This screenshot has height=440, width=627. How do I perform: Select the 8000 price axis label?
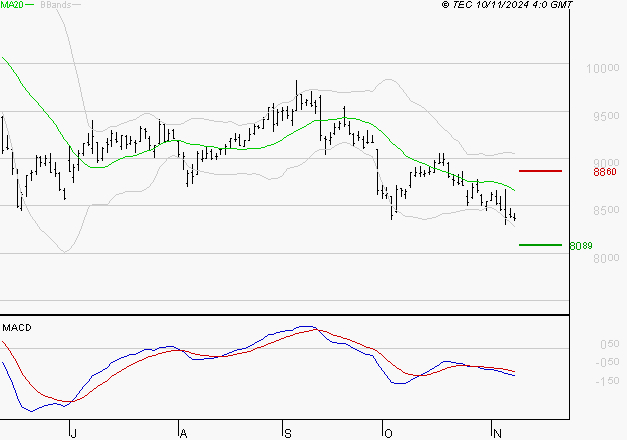606,258
